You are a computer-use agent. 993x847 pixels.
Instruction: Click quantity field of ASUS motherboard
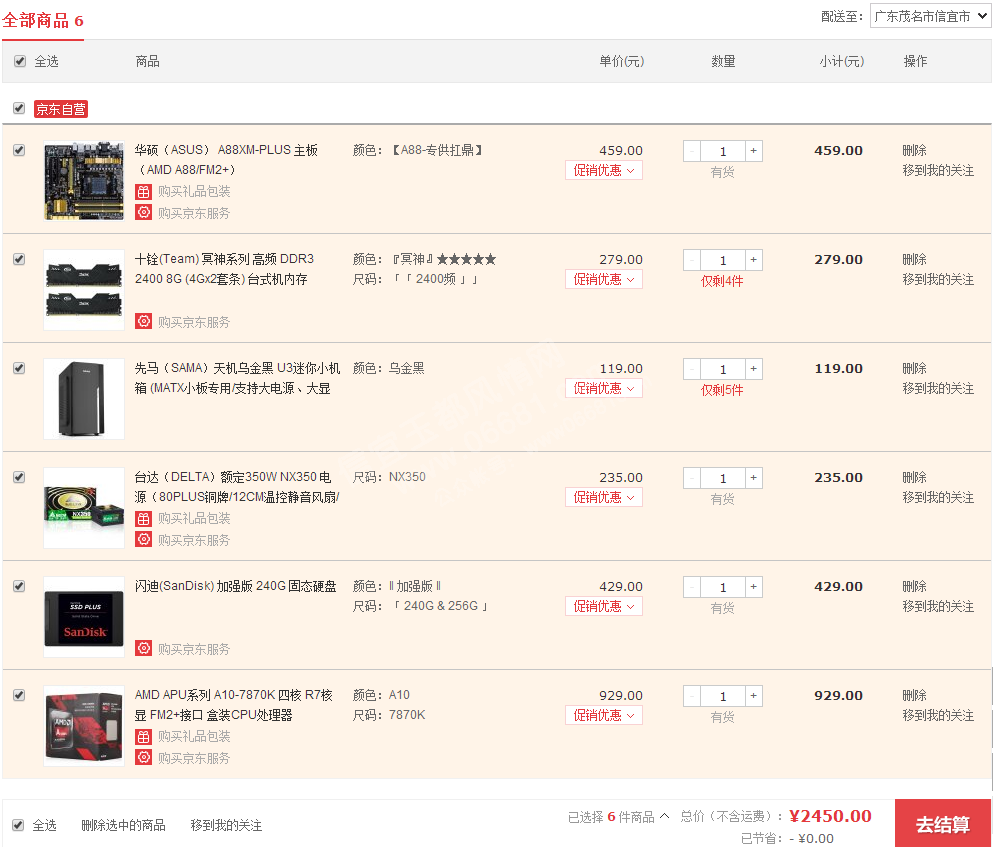tap(723, 151)
